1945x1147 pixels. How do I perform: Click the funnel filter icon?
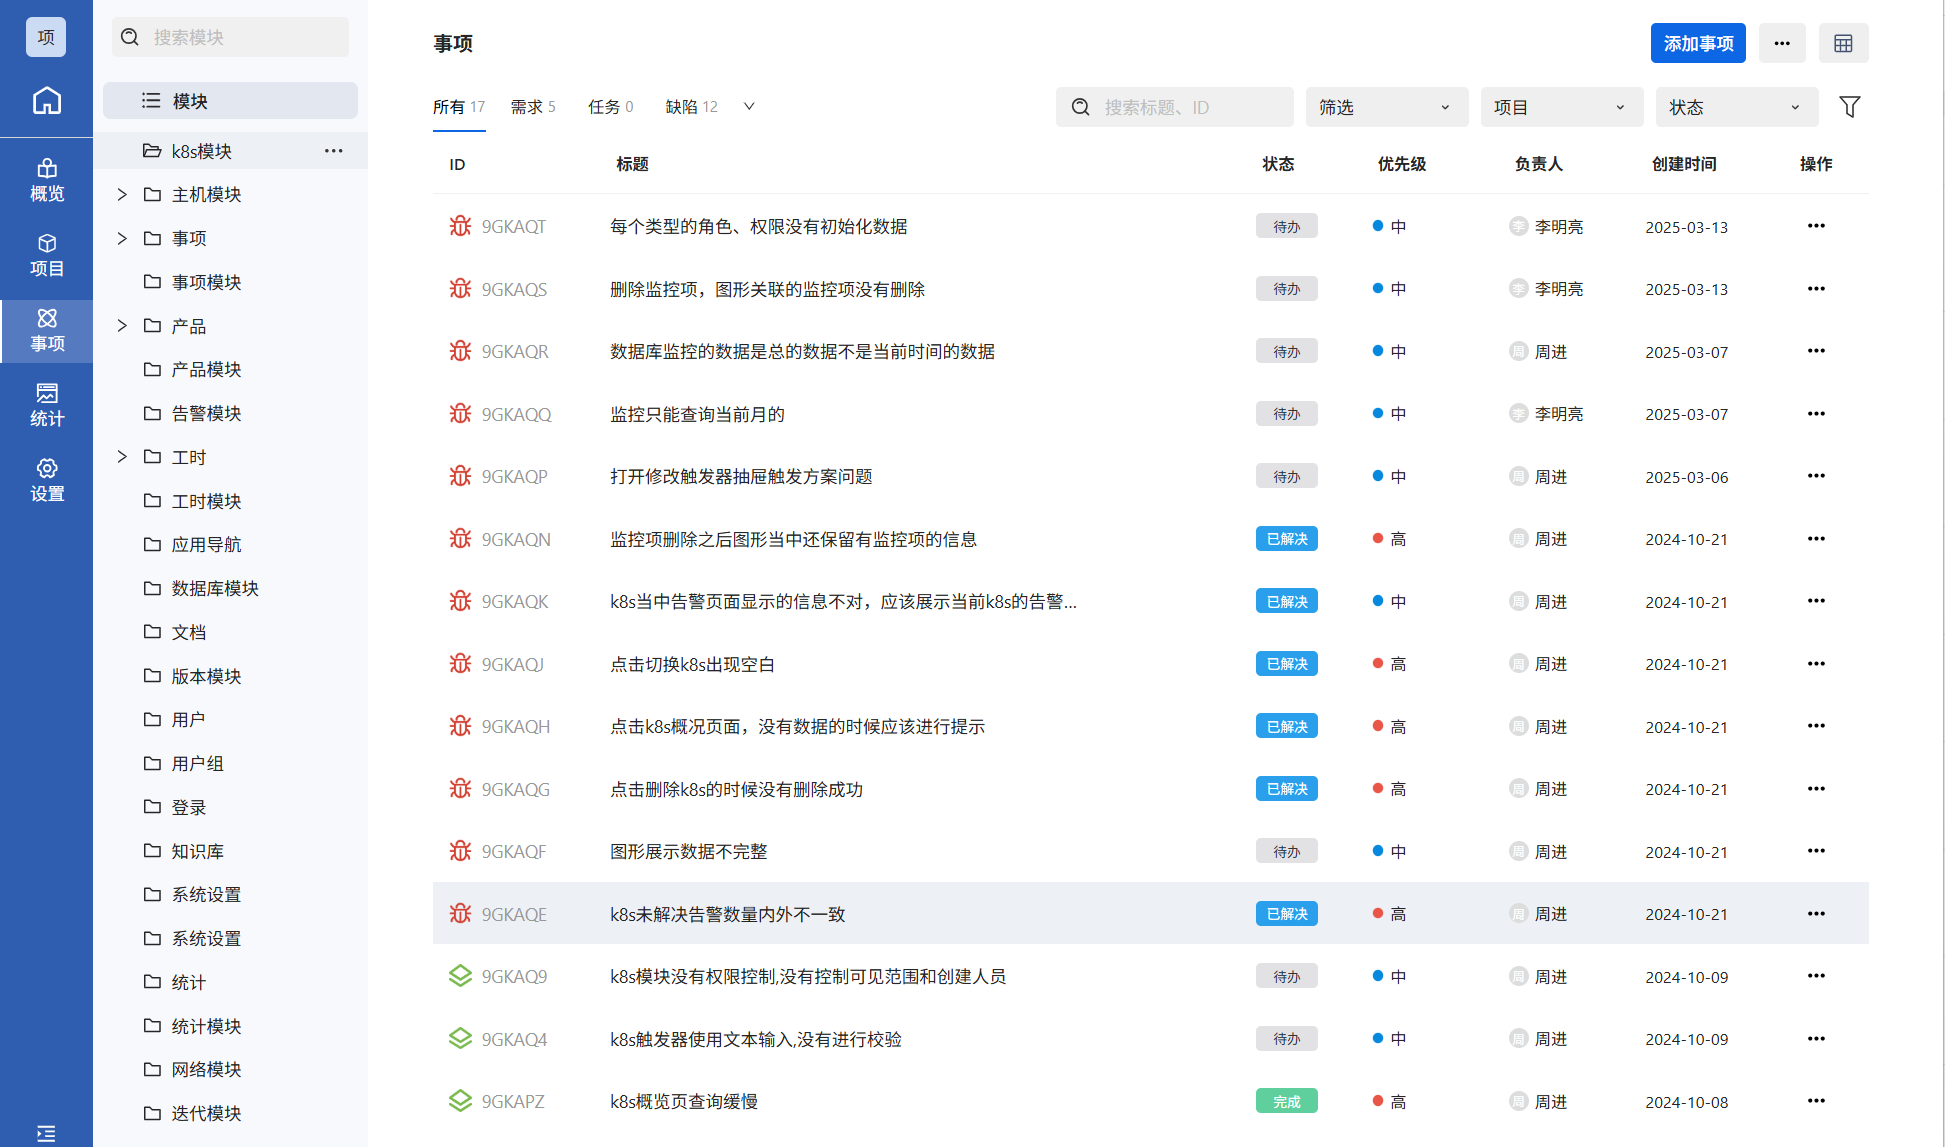(1849, 107)
